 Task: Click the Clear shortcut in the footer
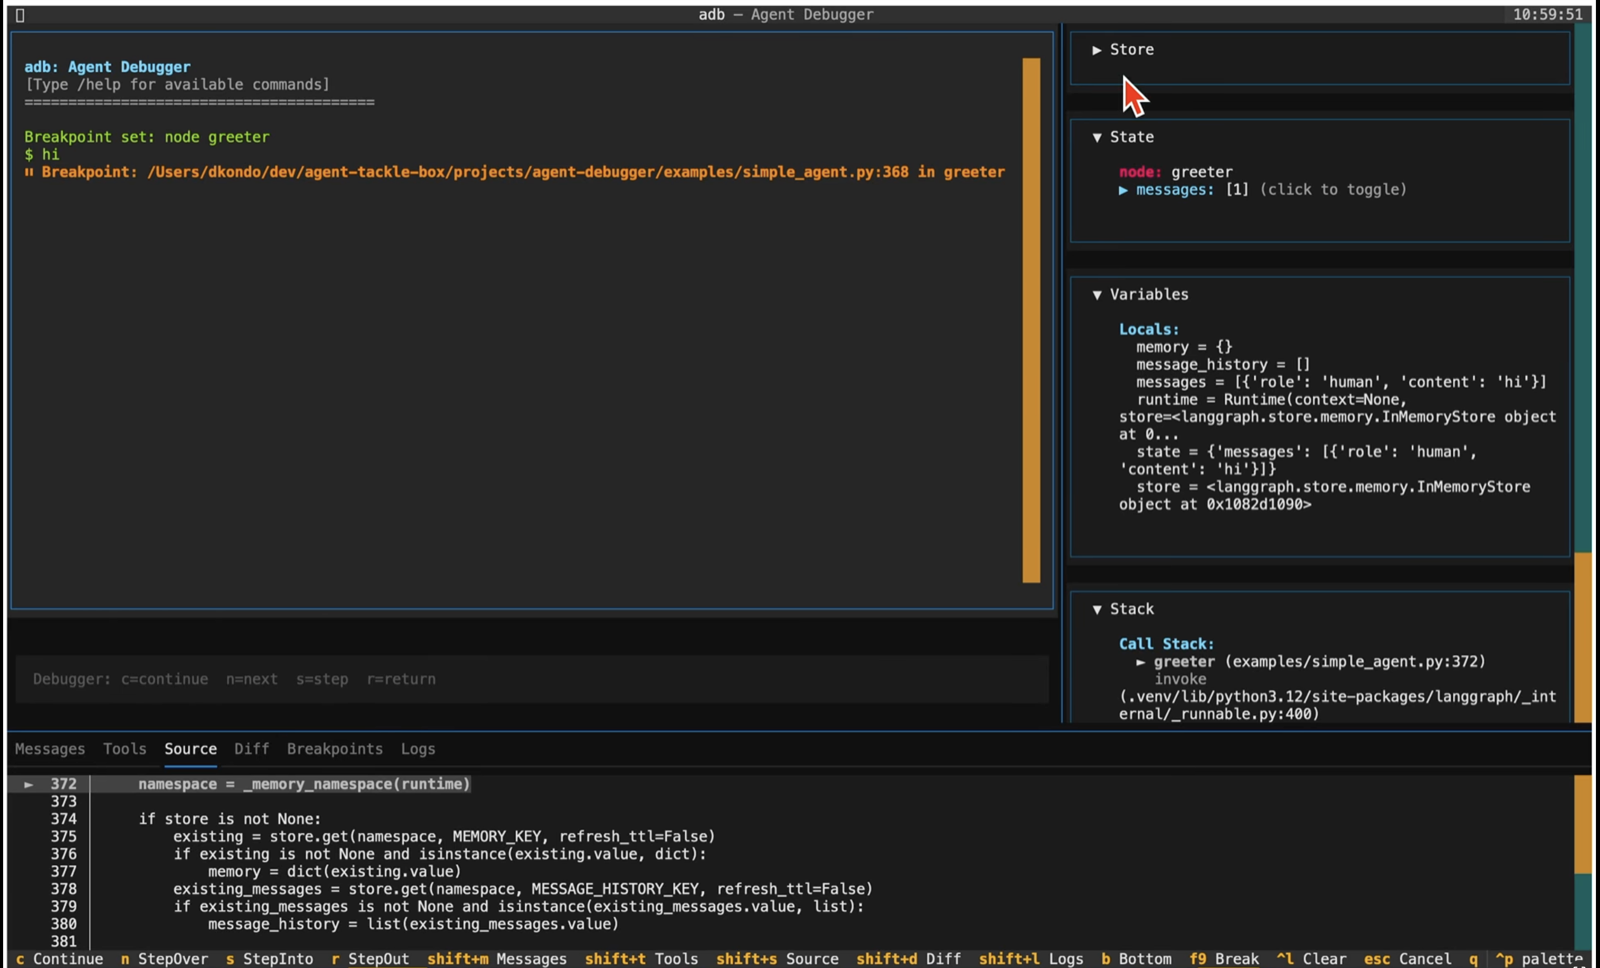coord(1312,959)
